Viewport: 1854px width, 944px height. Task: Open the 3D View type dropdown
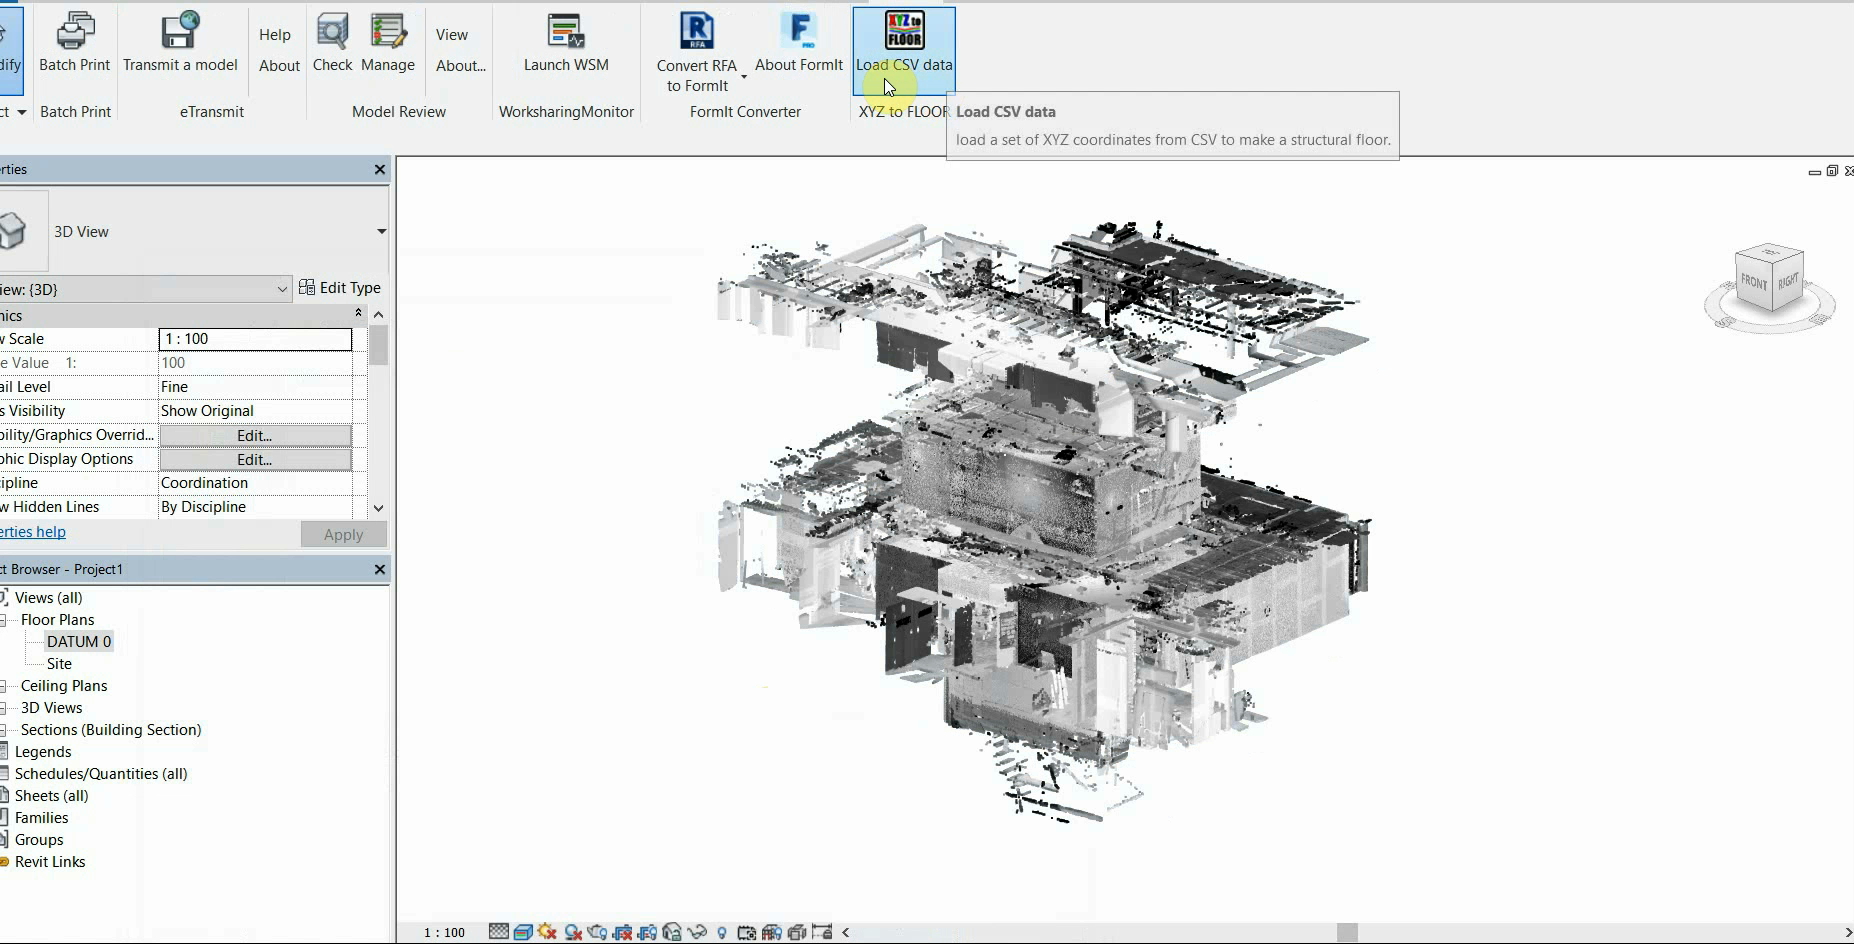[379, 231]
